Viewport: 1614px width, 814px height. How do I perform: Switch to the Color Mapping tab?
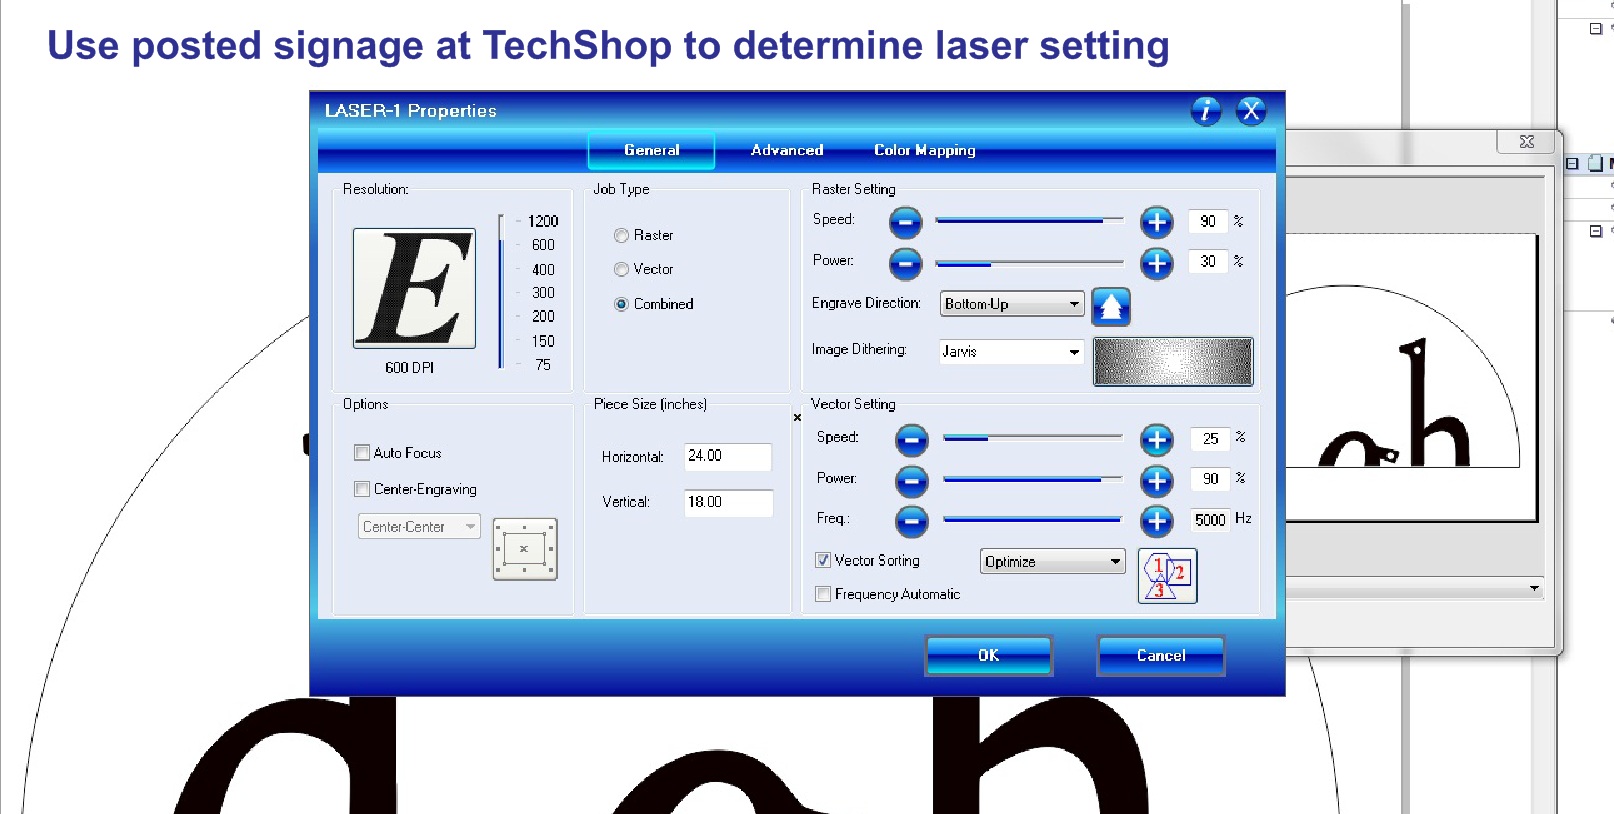click(924, 150)
